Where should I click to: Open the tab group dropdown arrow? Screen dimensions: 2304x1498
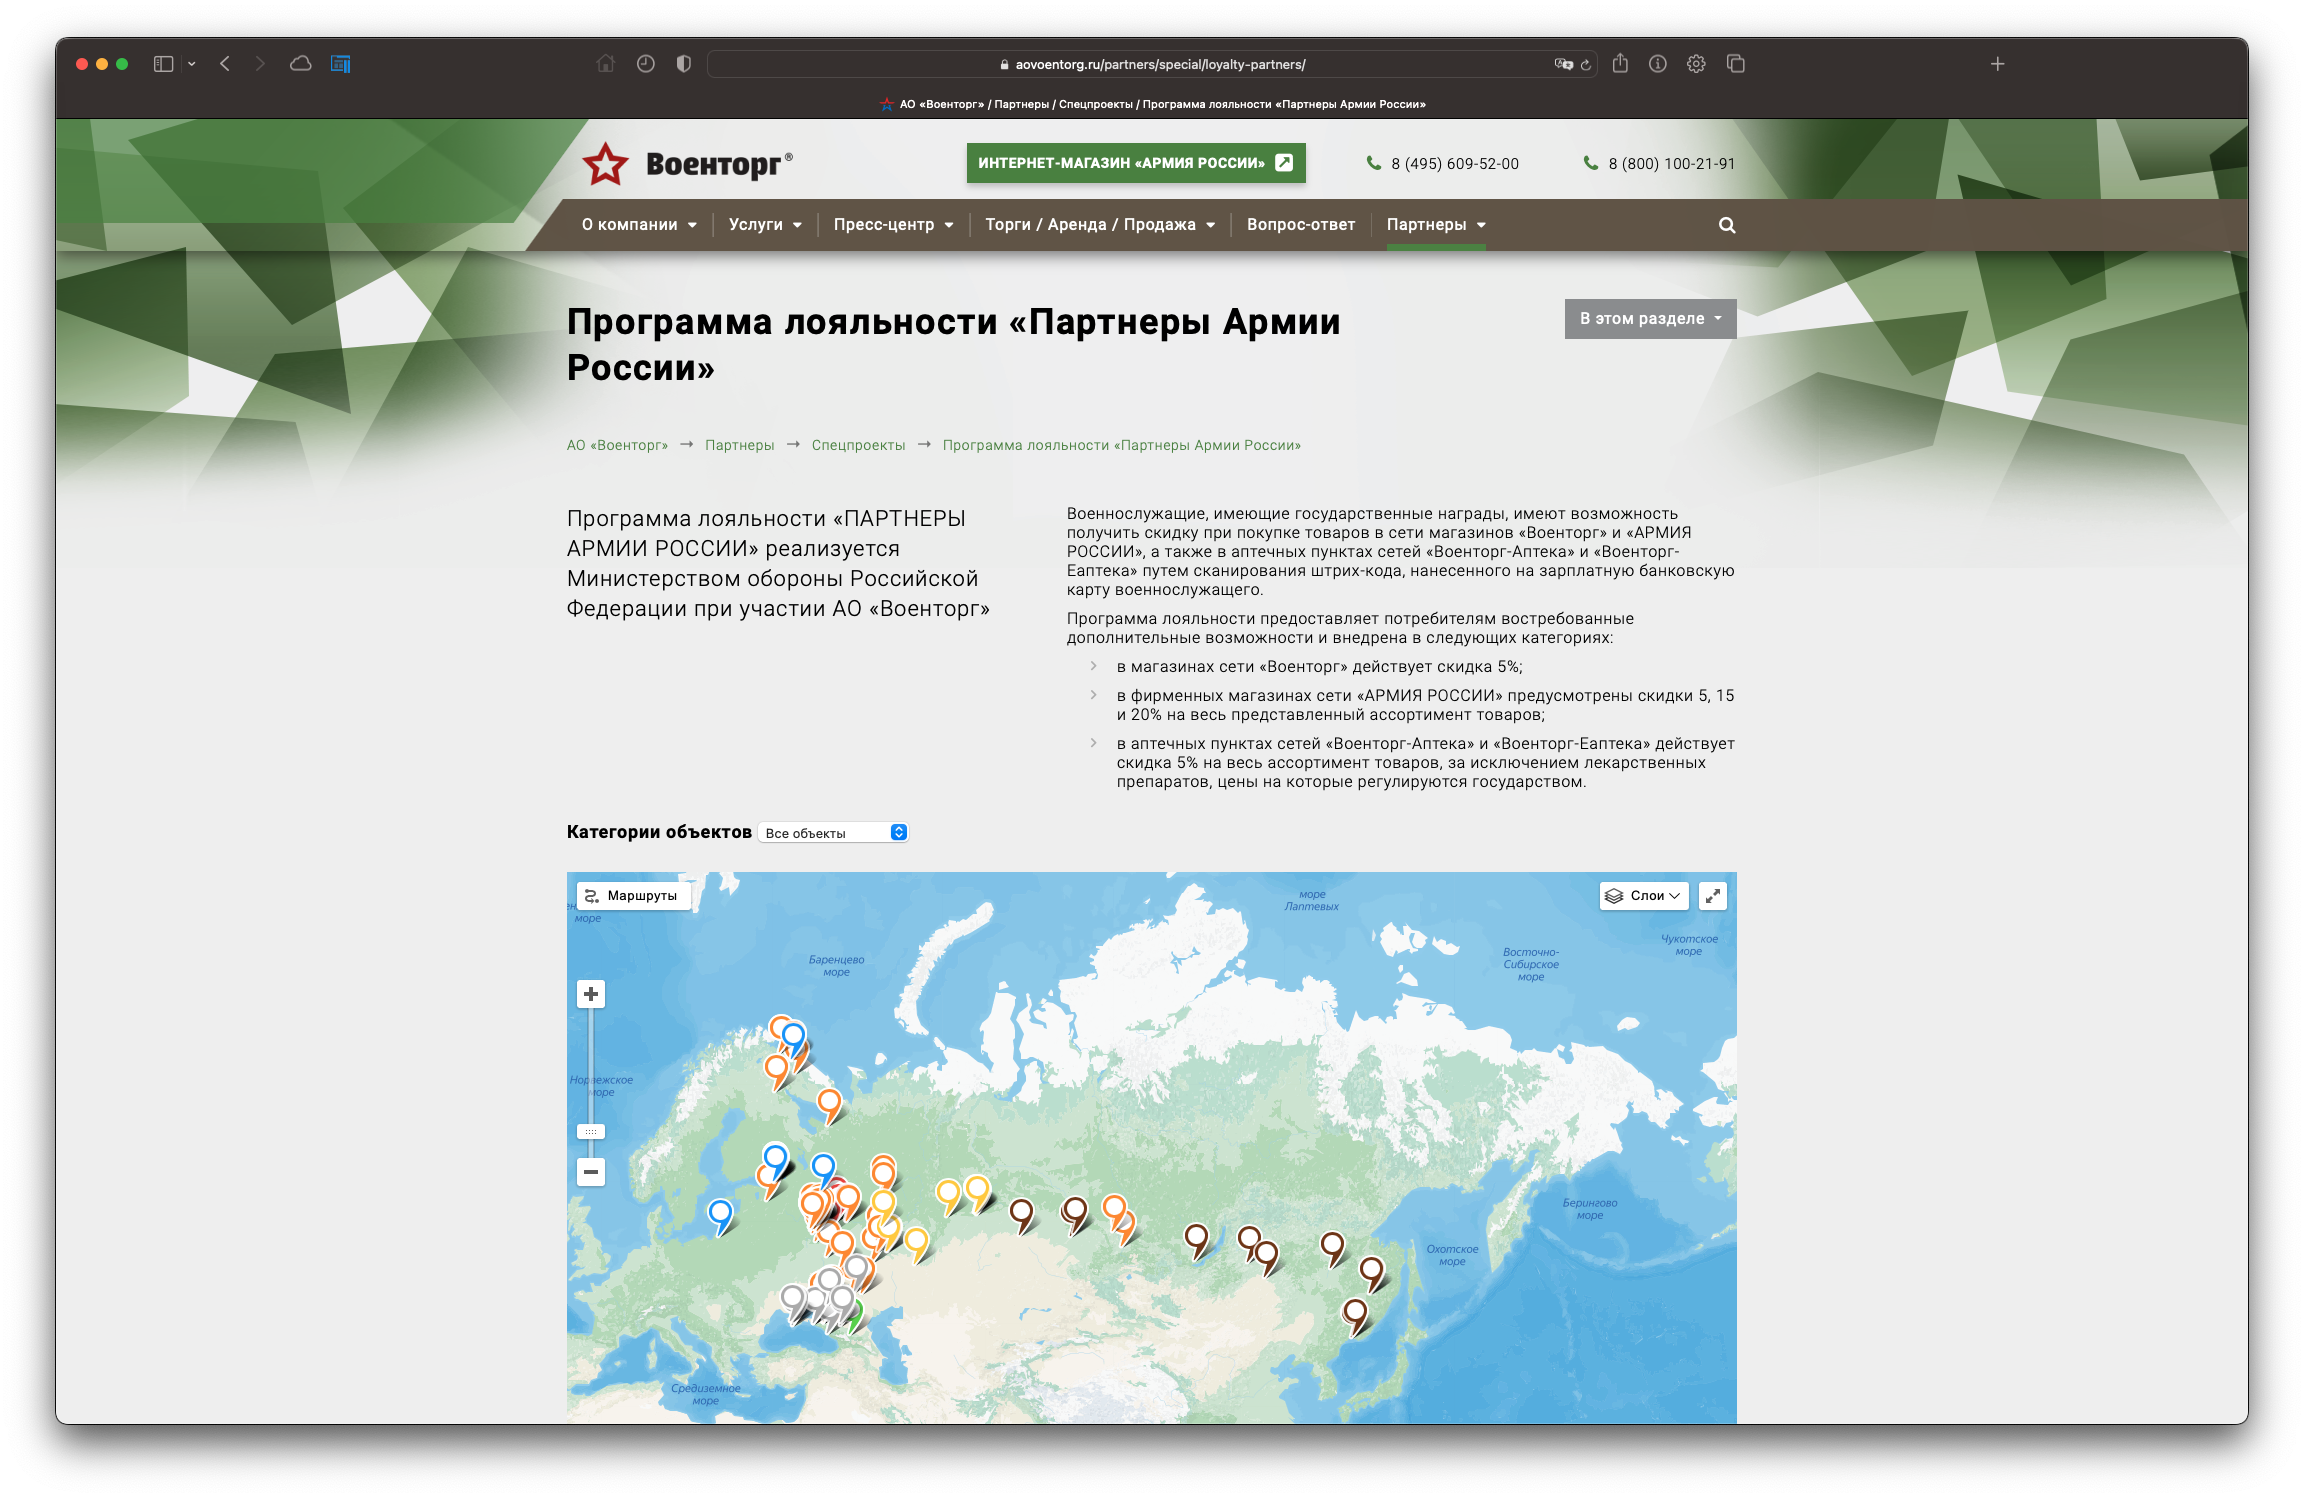191,64
